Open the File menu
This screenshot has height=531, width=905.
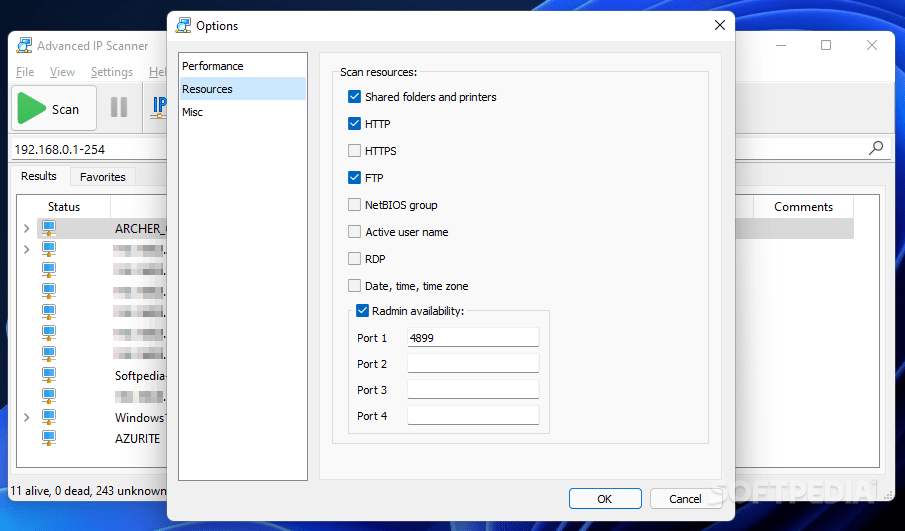tap(25, 72)
